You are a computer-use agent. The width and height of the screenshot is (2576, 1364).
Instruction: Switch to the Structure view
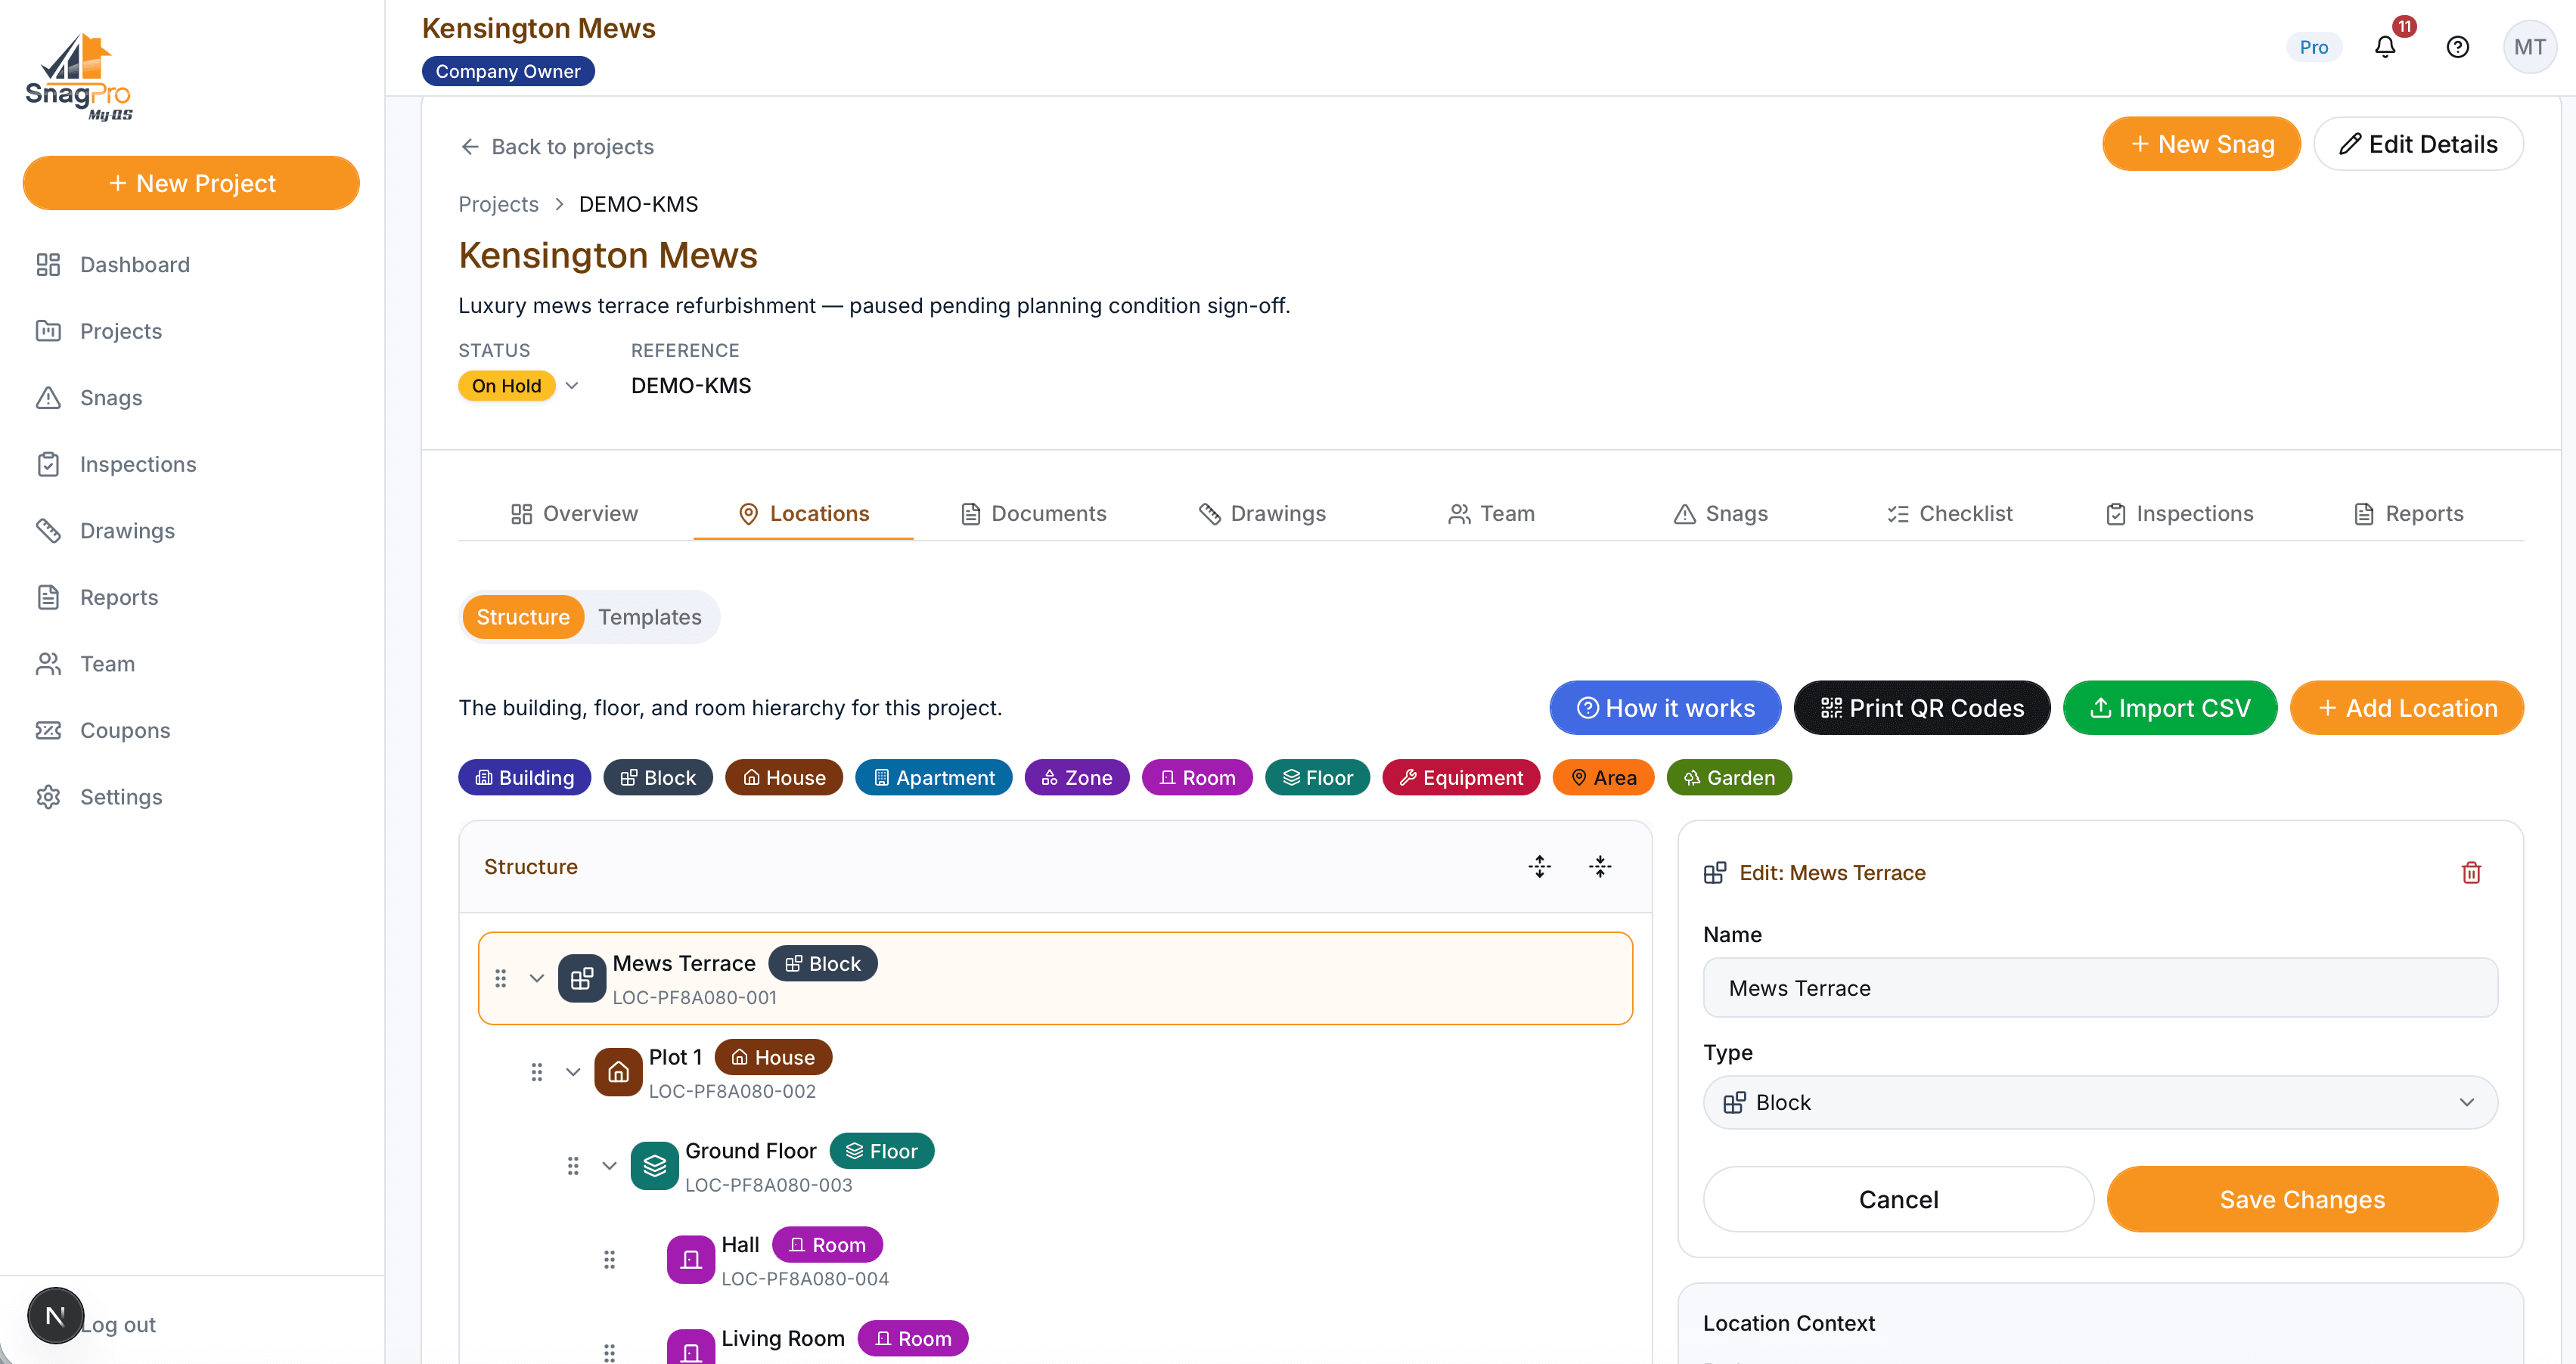[522, 617]
